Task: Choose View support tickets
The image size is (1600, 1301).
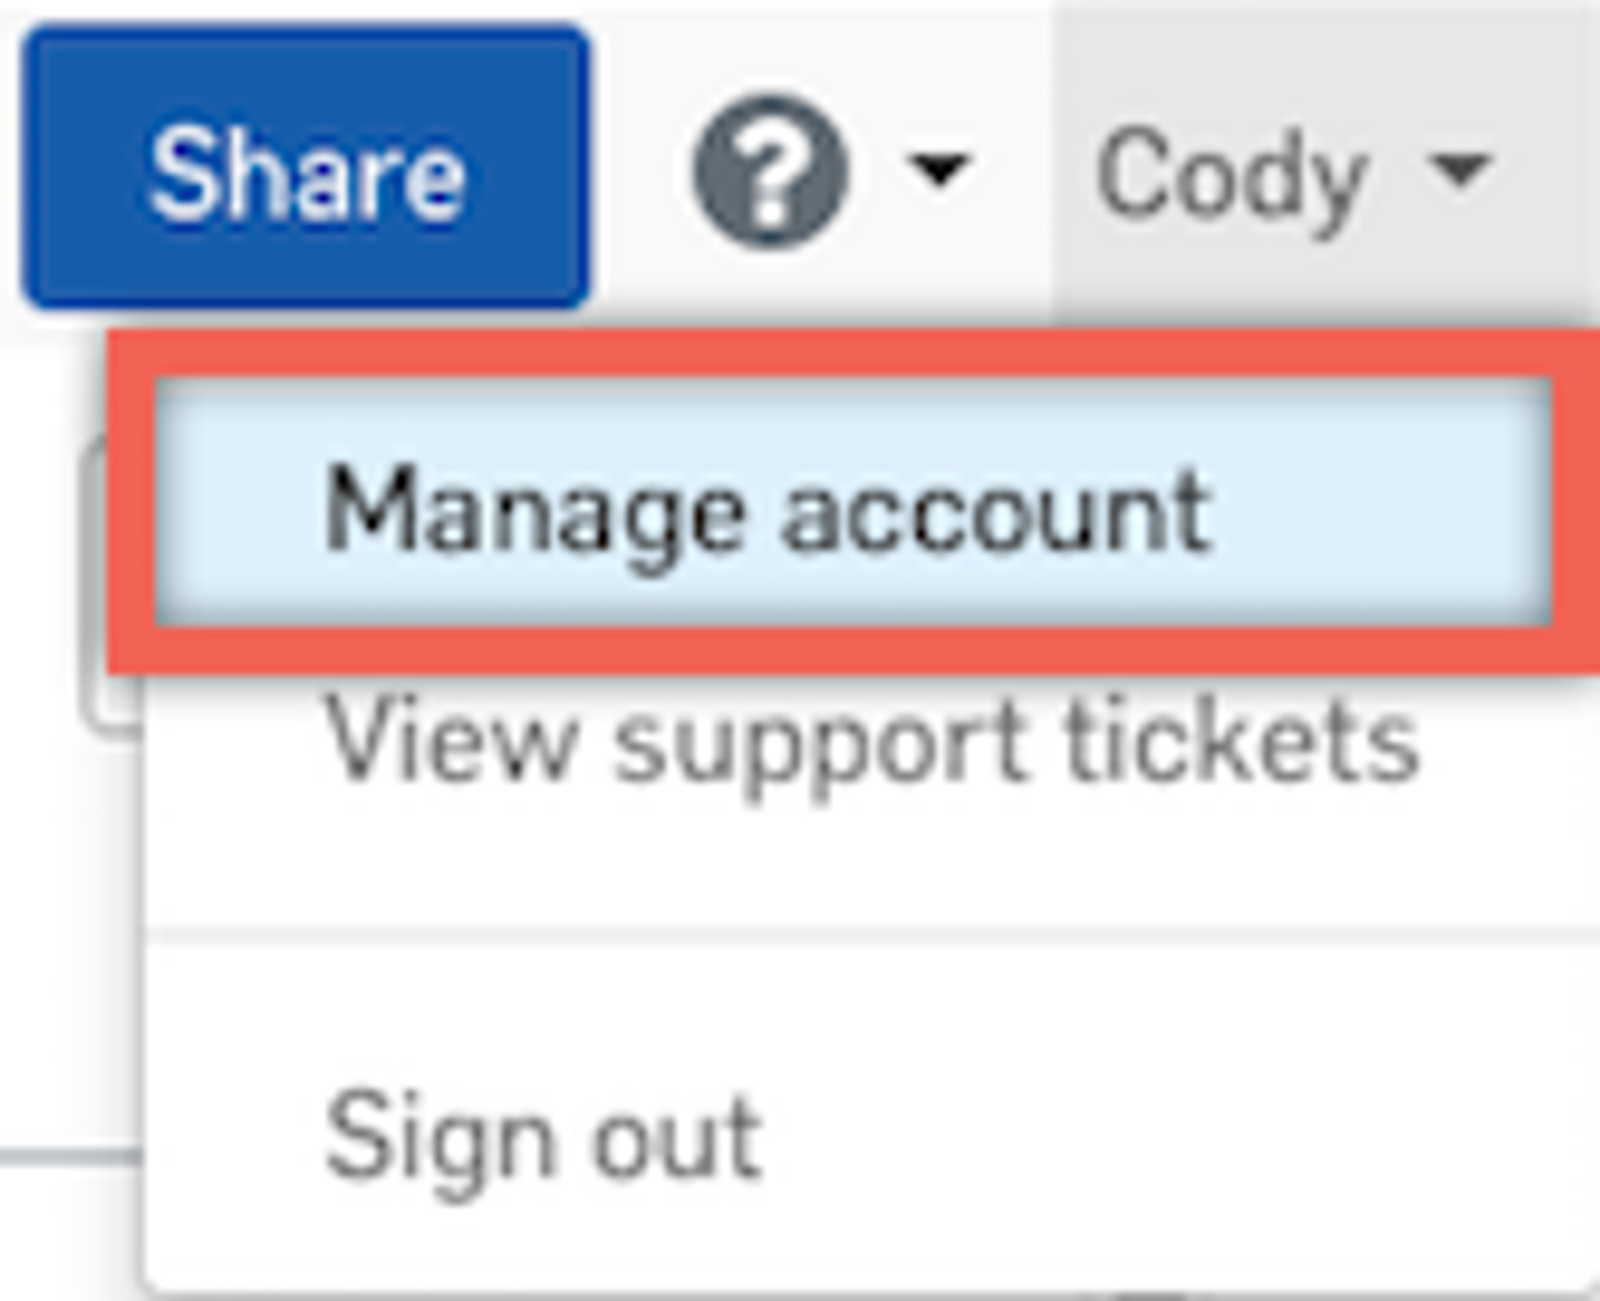Action: [870, 743]
